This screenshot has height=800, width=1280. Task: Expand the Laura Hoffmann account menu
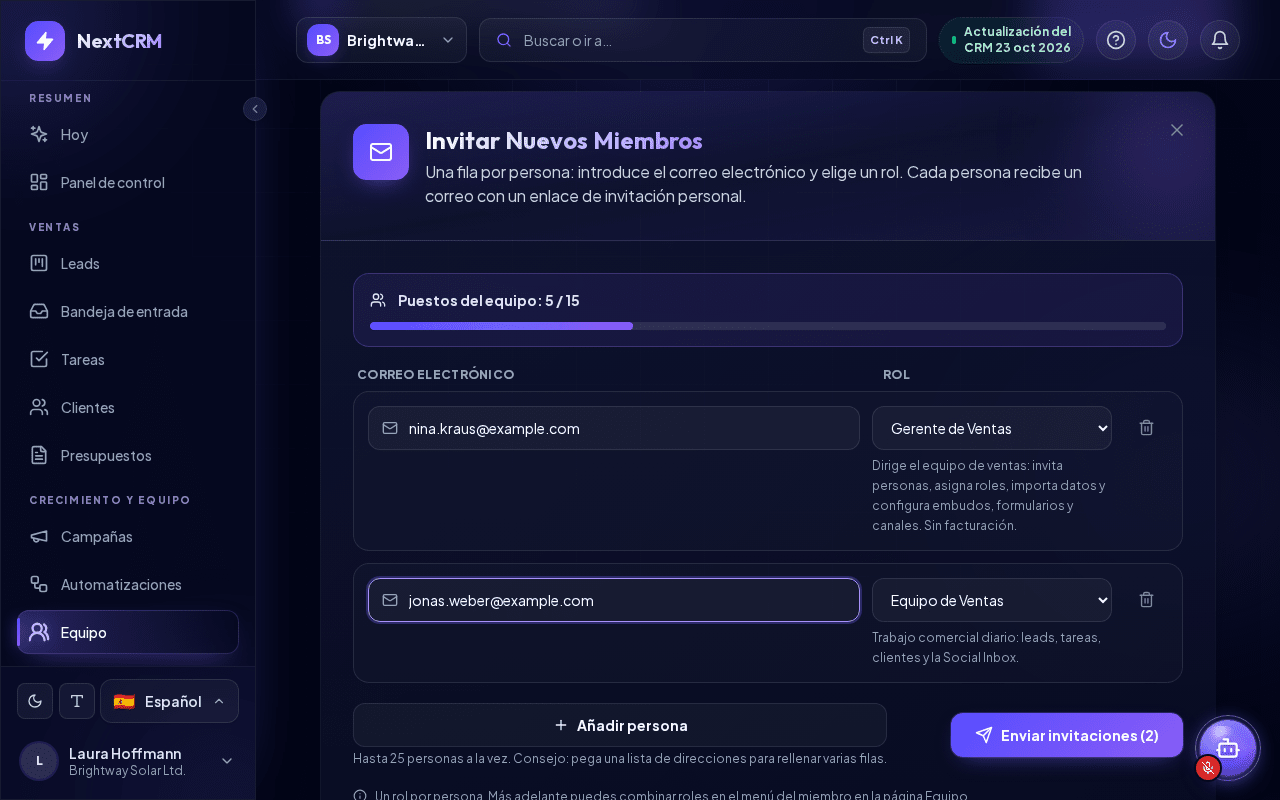pyautogui.click(x=128, y=761)
